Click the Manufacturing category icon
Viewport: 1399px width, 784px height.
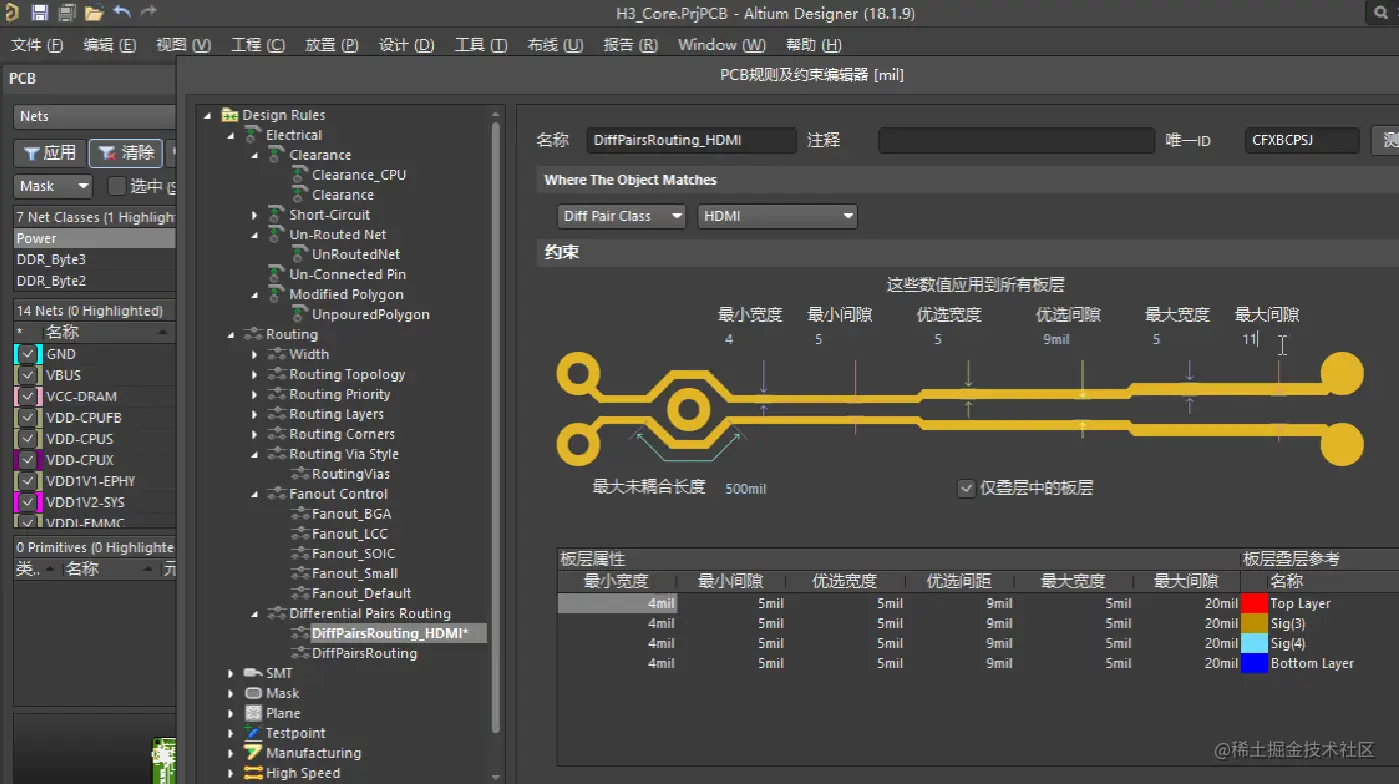pyautogui.click(x=253, y=753)
